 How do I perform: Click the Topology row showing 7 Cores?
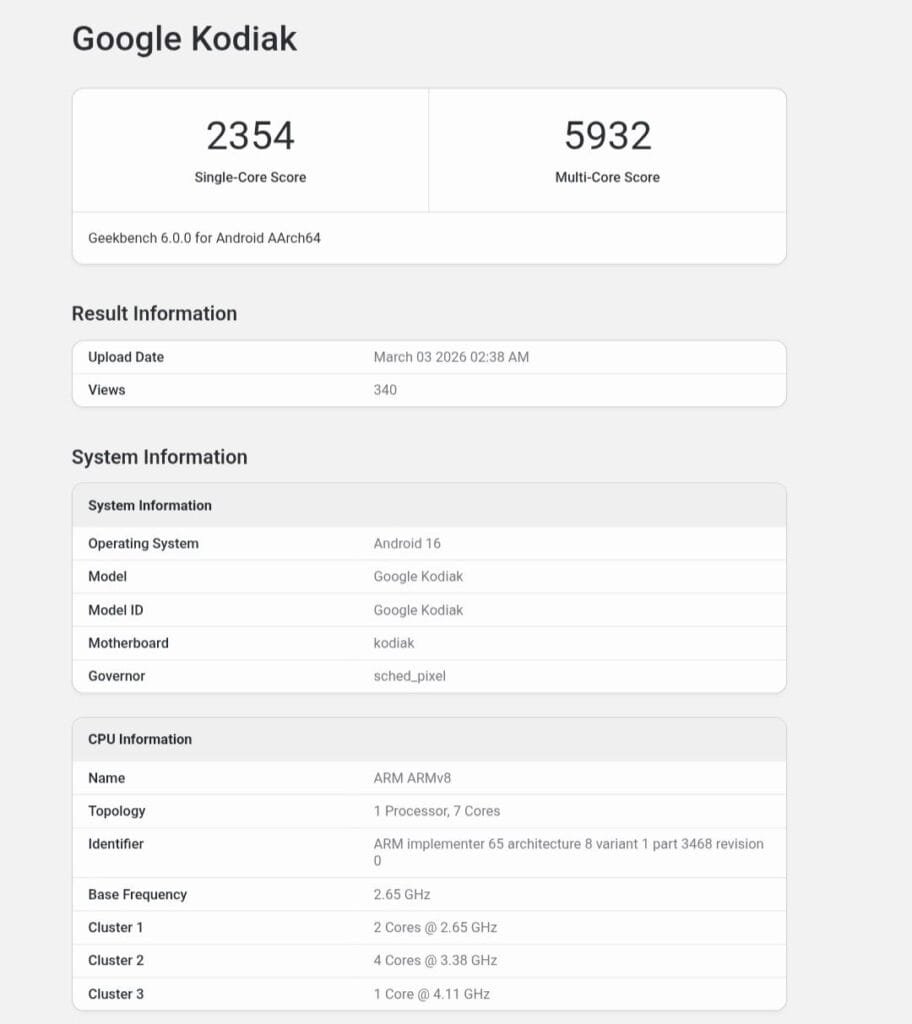click(x=427, y=811)
